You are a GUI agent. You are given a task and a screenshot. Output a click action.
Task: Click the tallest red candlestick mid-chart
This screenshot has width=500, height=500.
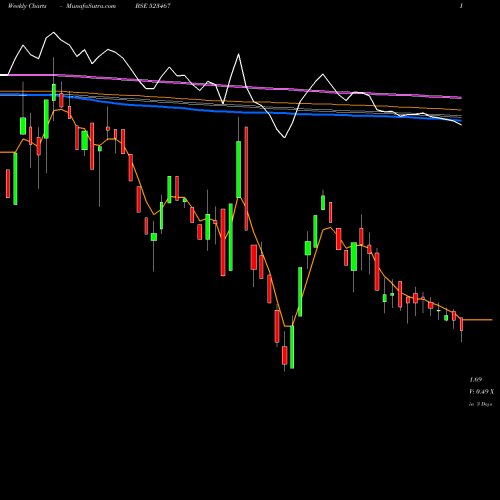[x=246, y=179]
